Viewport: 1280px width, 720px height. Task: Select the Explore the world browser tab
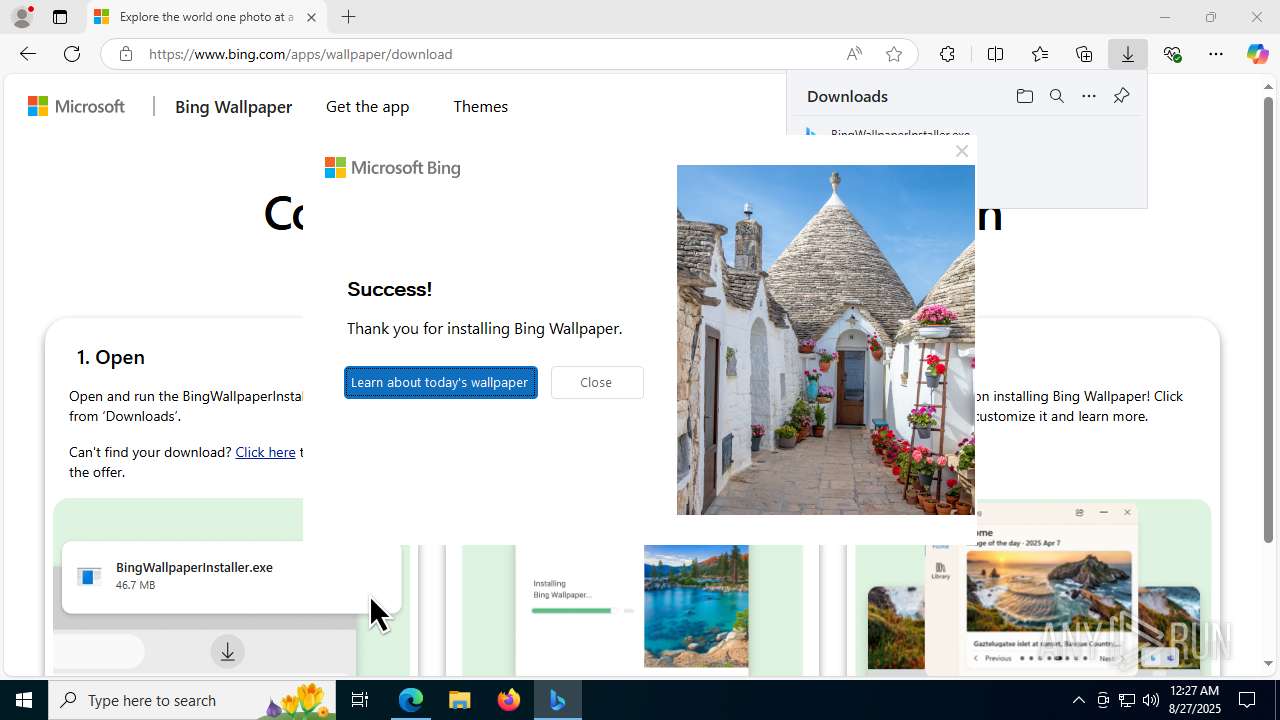(x=206, y=17)
